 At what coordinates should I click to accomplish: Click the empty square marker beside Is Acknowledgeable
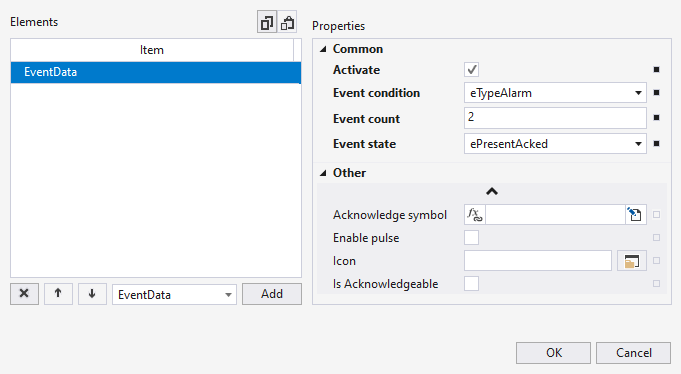point(657,284)
